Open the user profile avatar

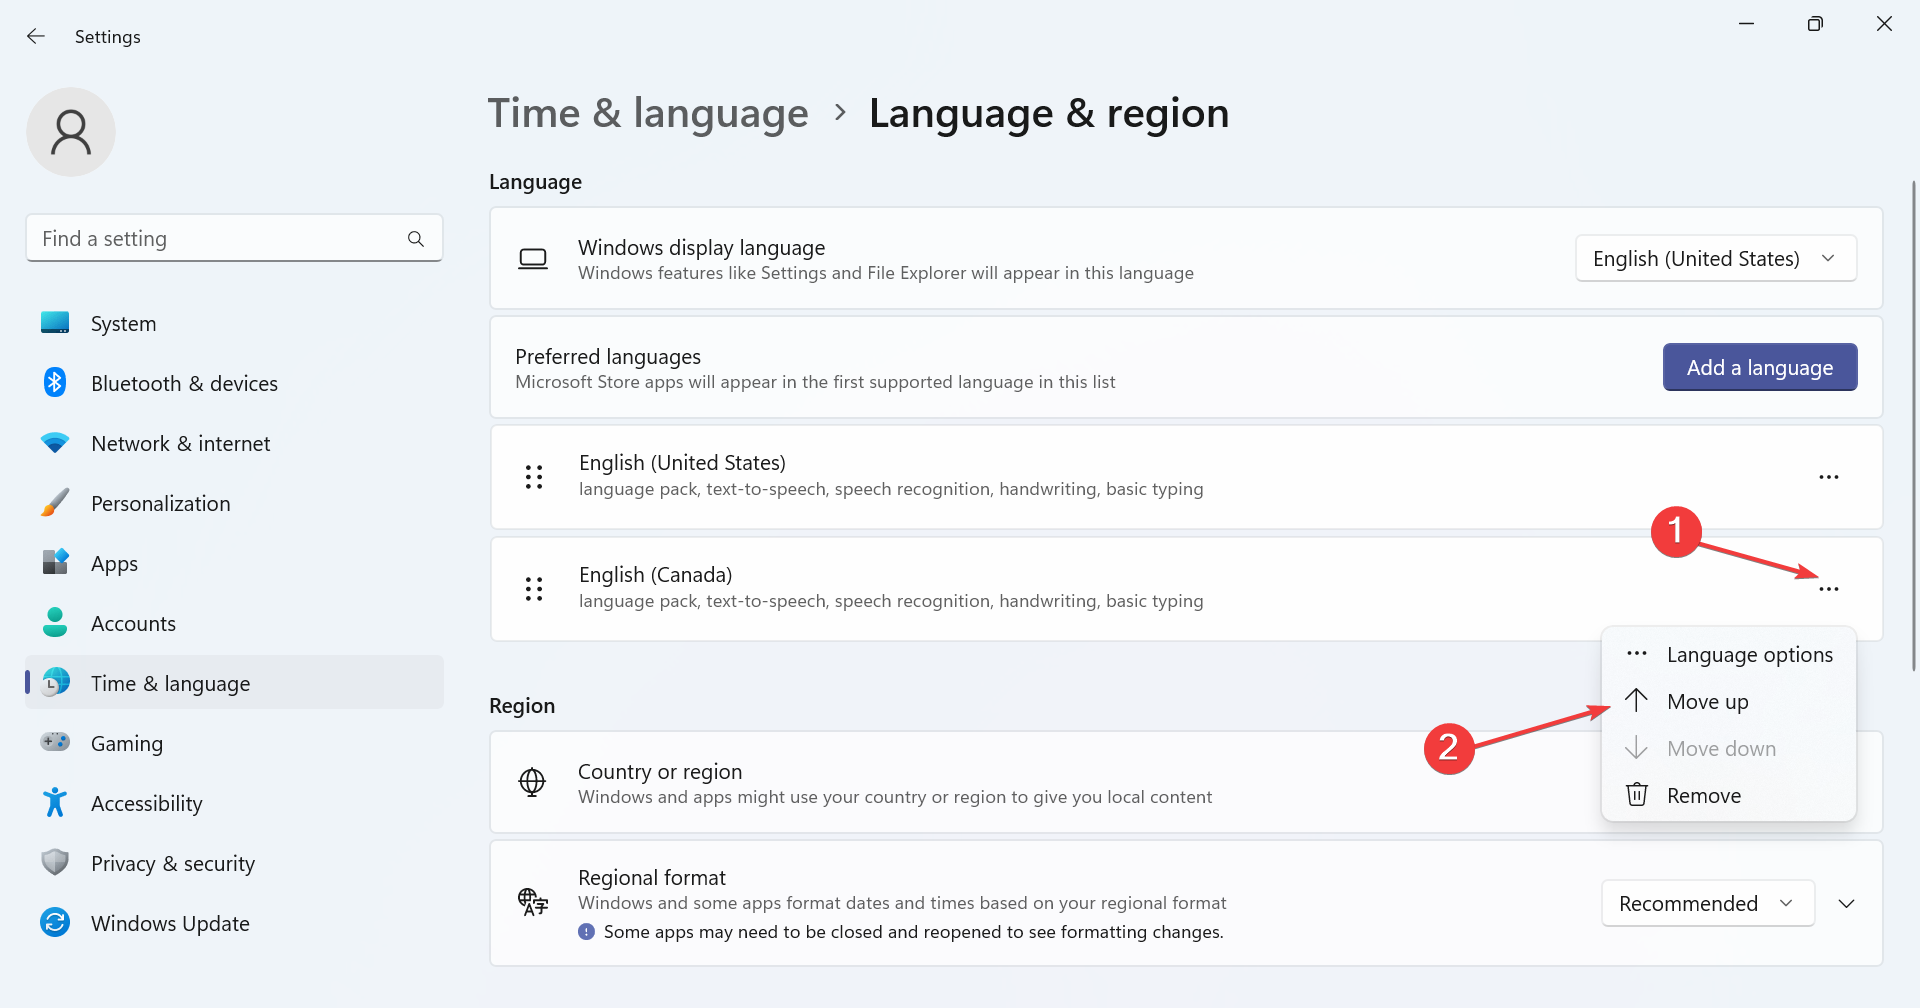[x=71, y=132]
